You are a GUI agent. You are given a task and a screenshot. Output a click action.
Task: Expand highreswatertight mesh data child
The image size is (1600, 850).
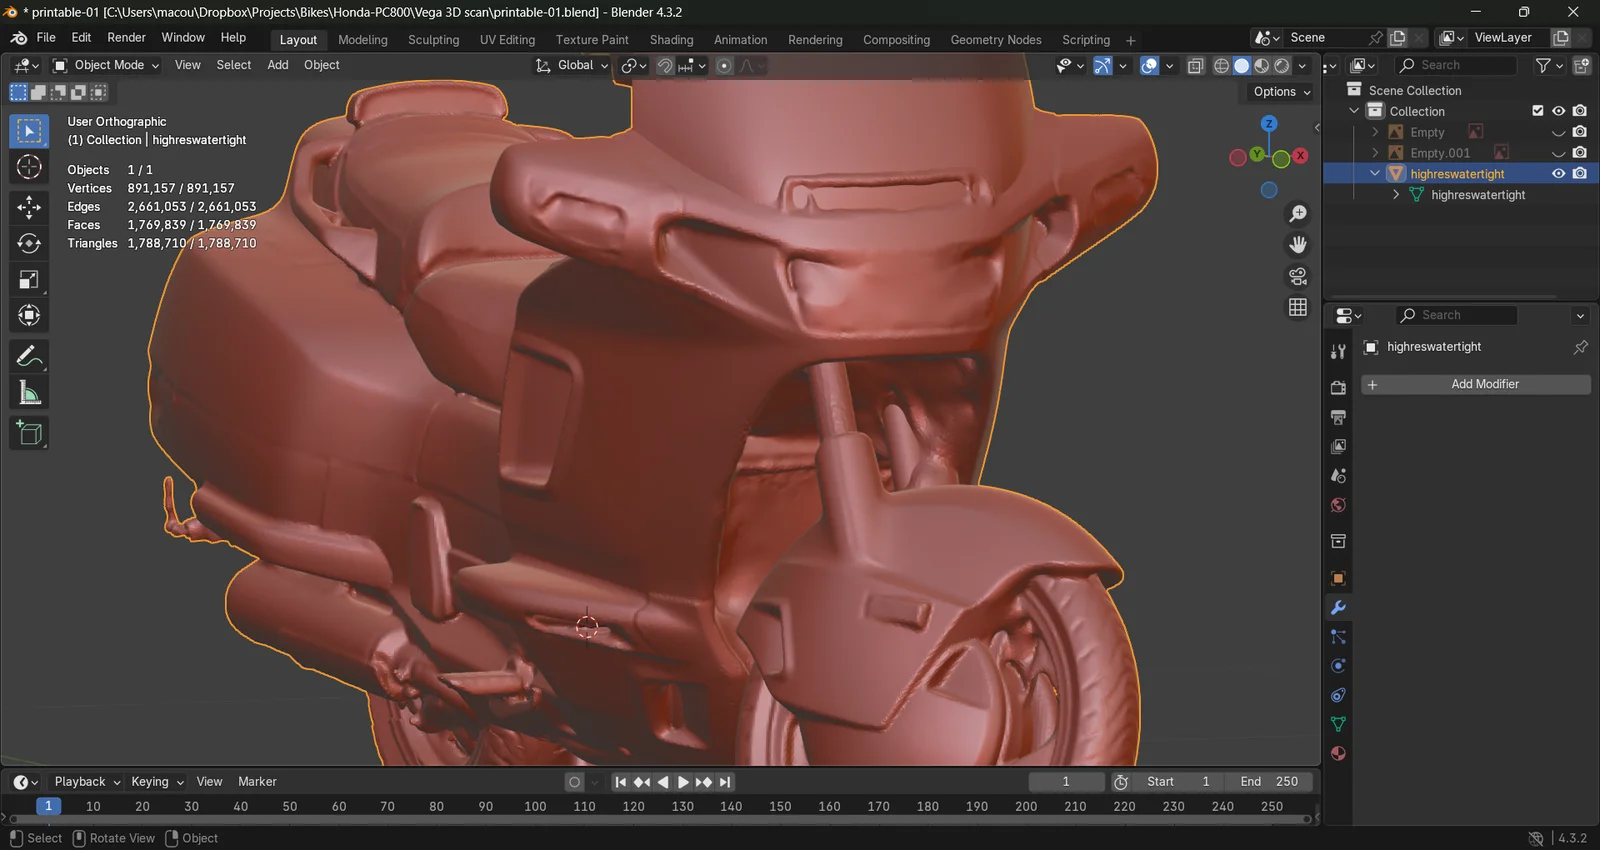click(x=1396, y=195)
